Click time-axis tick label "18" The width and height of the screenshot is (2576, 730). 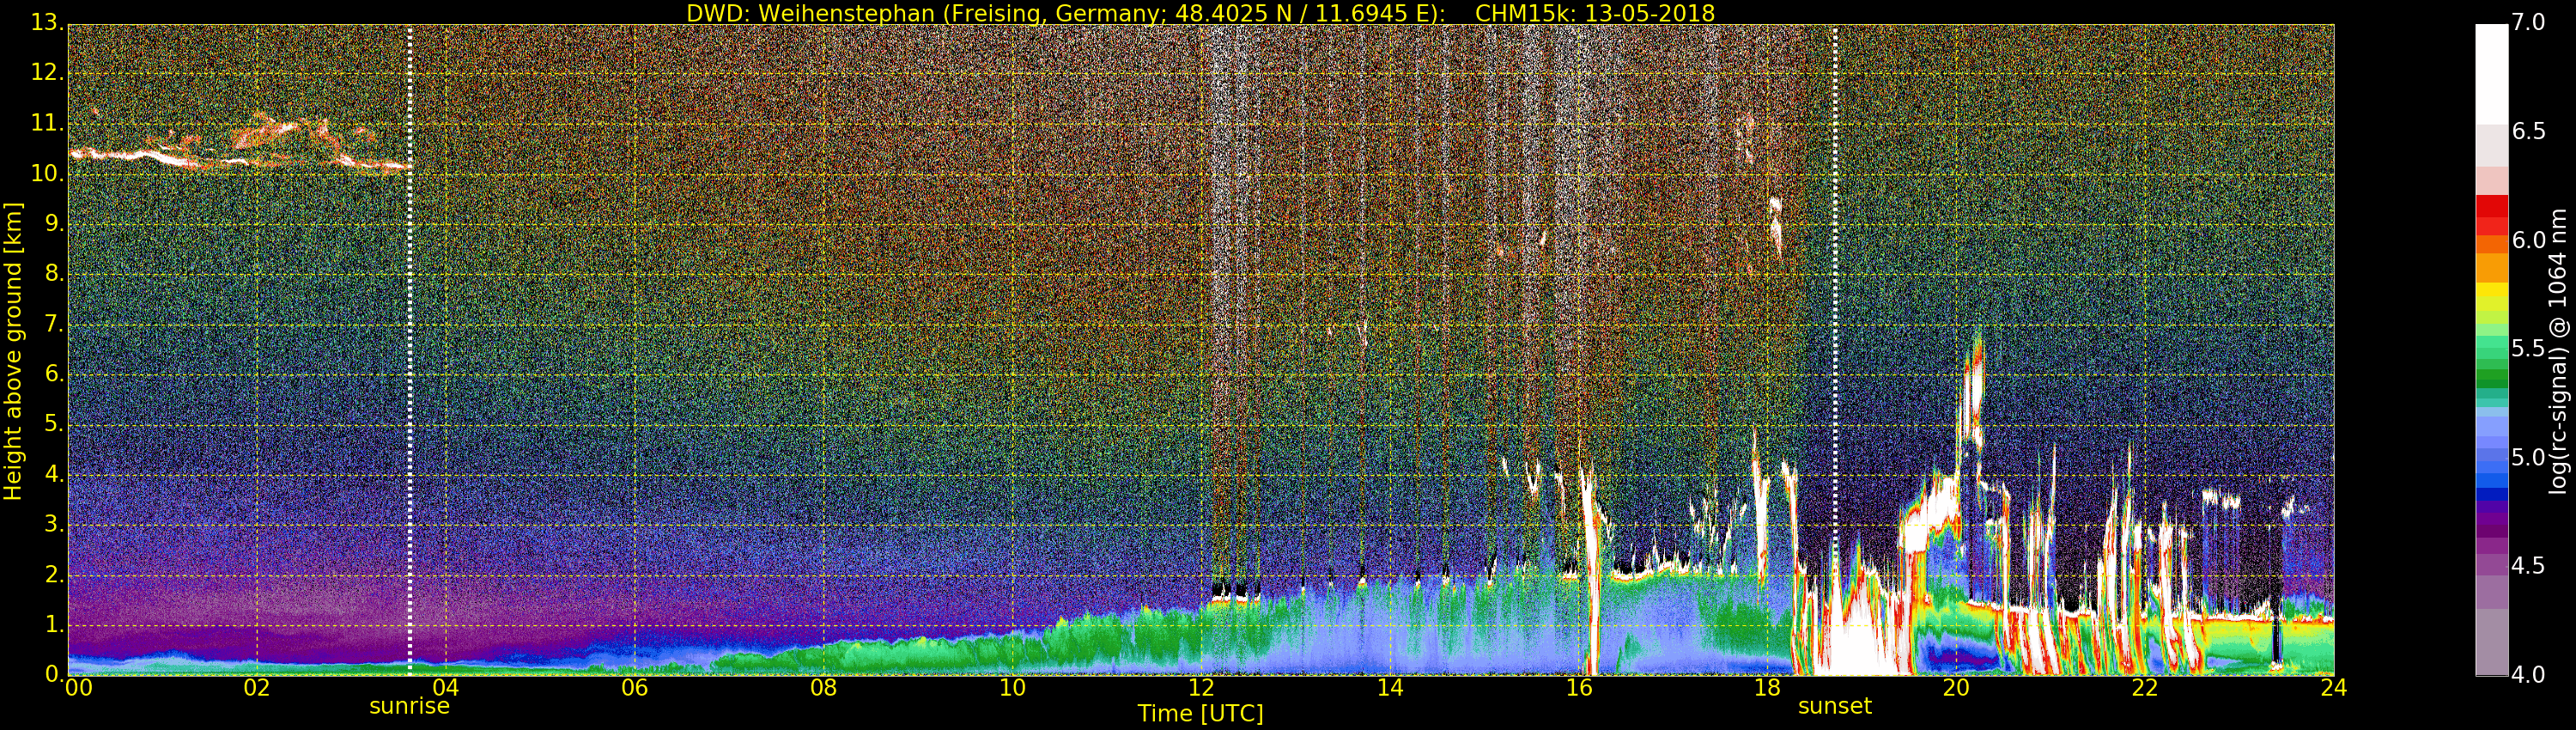pyautogui.click(x=1768, y=688)
